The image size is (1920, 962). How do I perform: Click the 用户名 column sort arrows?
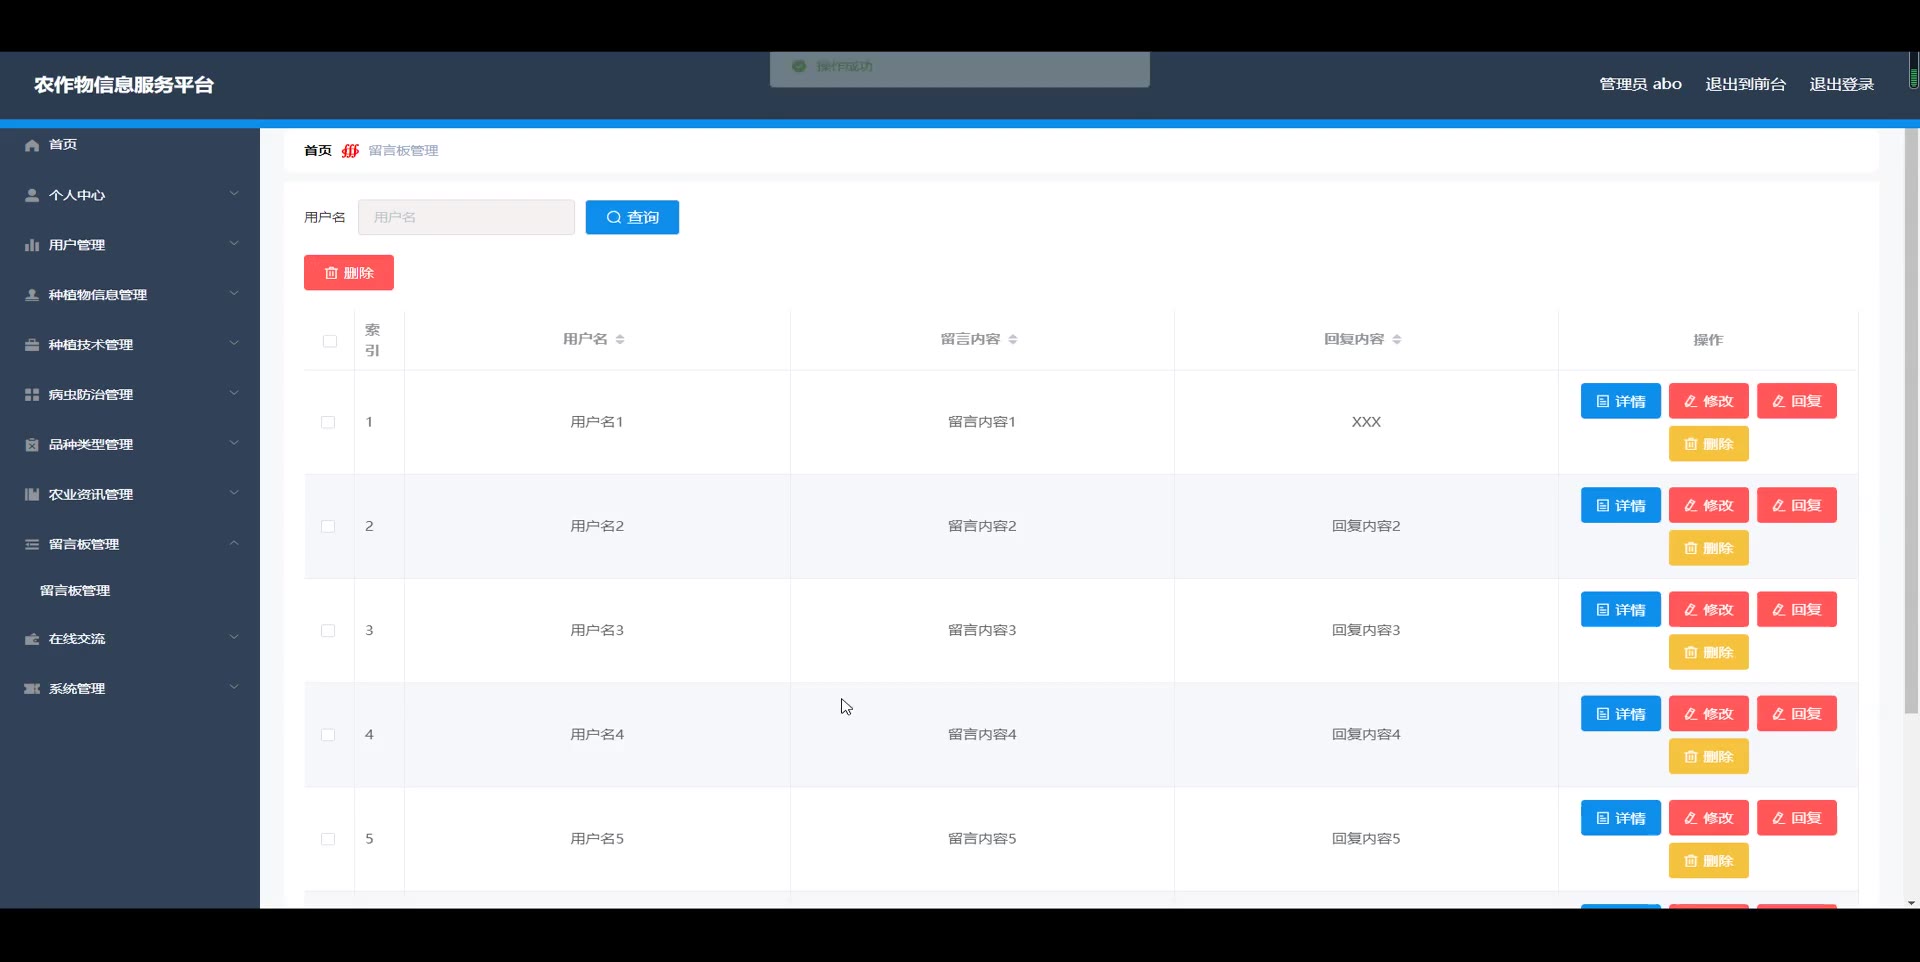[620, 340]
